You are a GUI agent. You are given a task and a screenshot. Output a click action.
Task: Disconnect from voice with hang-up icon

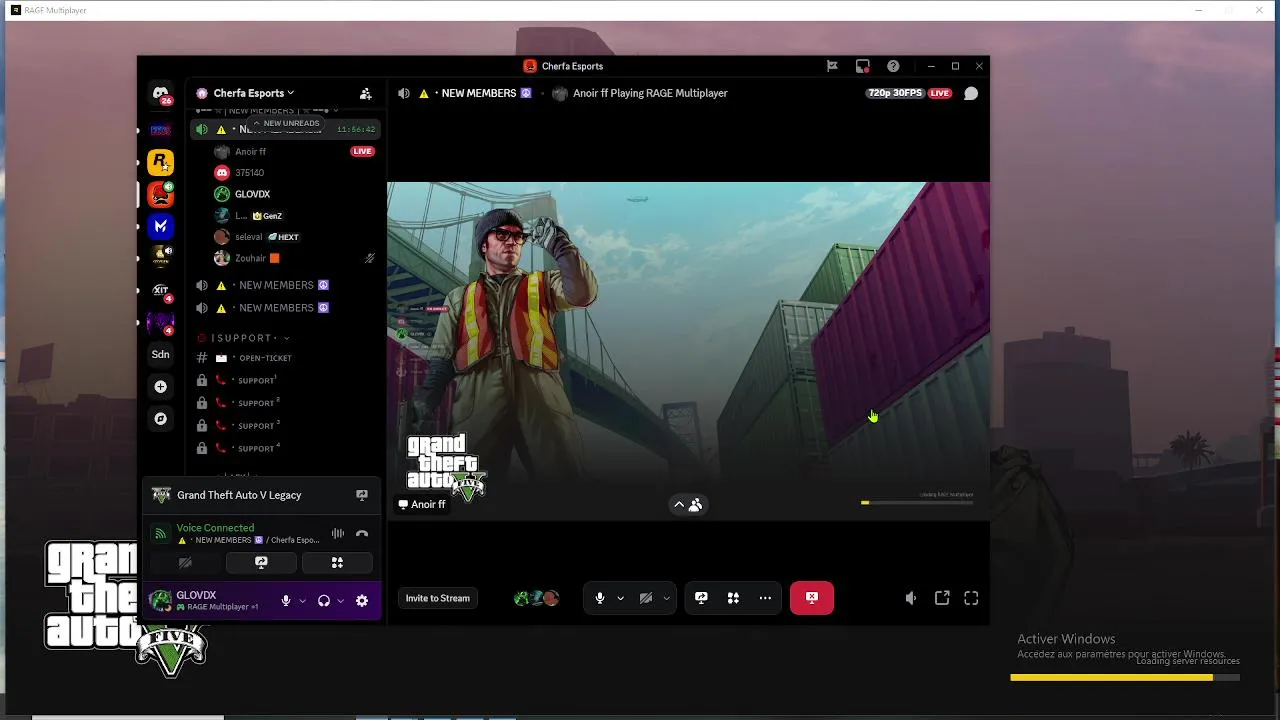click(362, 534)
